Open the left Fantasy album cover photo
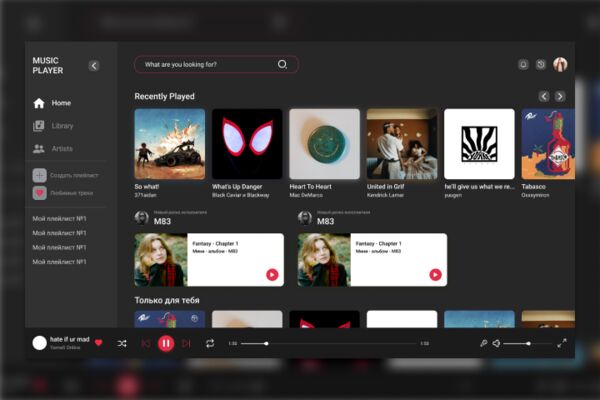 (161, 260)
